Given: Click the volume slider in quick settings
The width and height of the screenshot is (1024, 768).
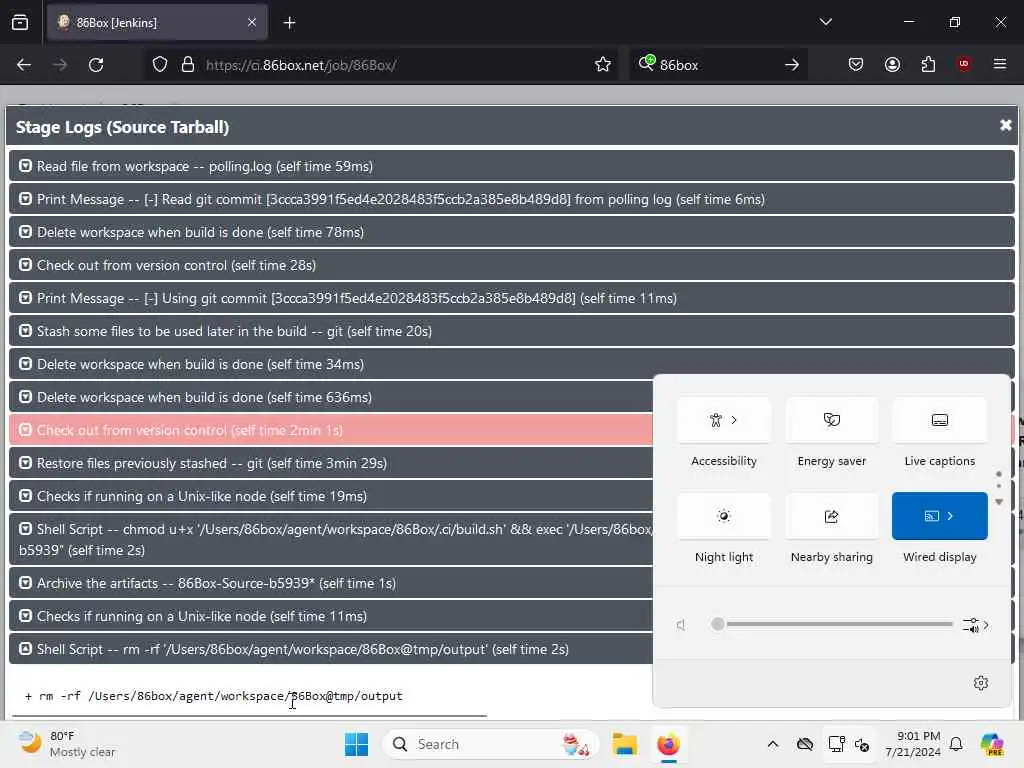Looking at the screenshot, I should (x=833, y=624).
